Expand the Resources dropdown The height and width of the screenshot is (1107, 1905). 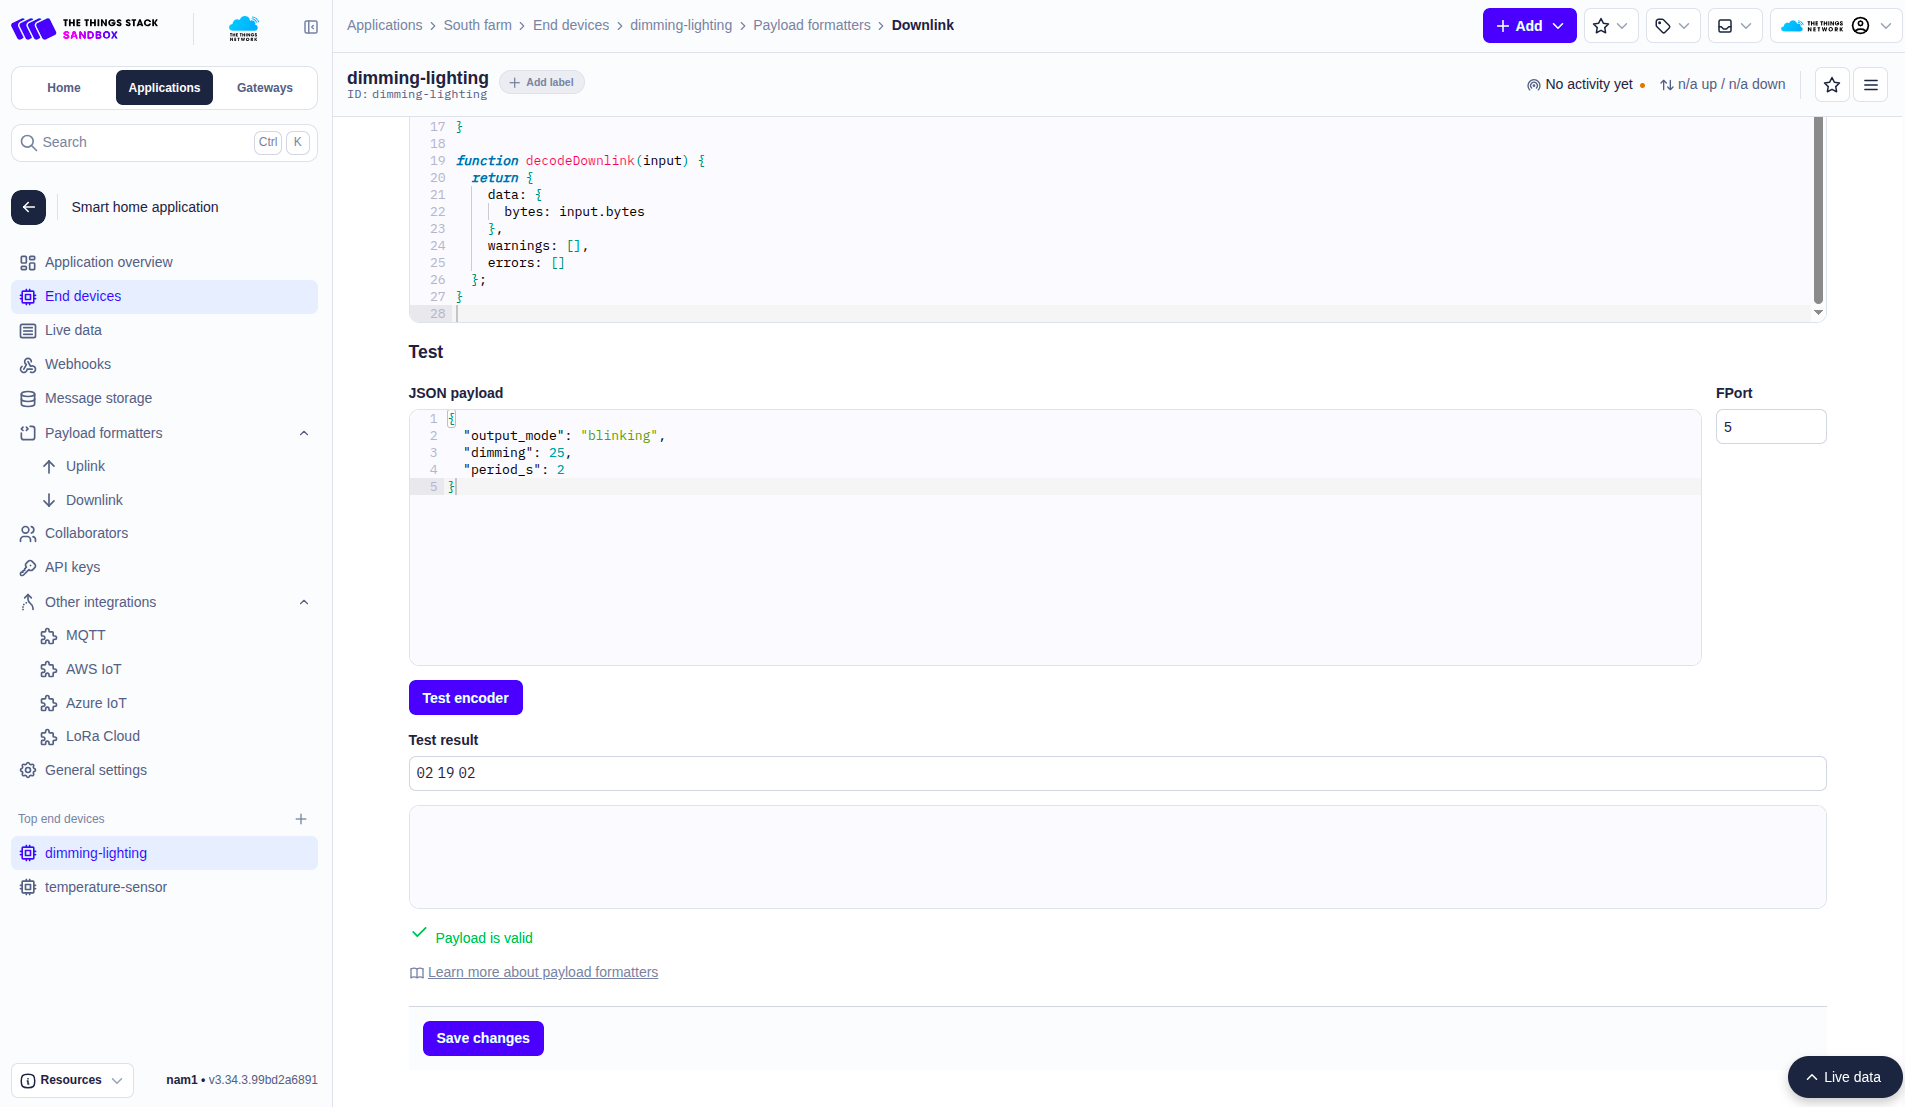(x=72, y=1080)
